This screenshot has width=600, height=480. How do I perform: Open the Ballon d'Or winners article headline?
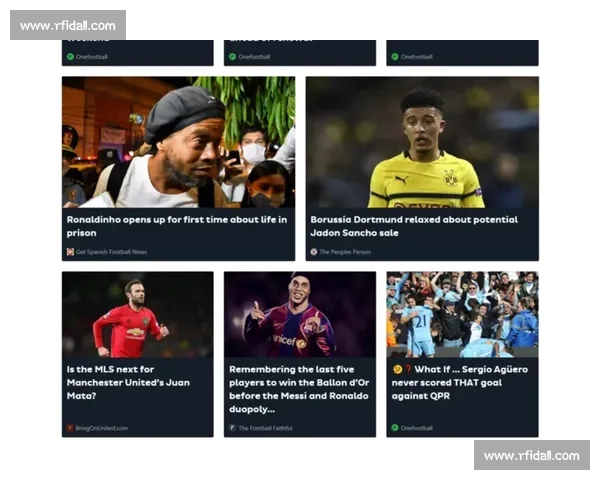click(299, 389)
